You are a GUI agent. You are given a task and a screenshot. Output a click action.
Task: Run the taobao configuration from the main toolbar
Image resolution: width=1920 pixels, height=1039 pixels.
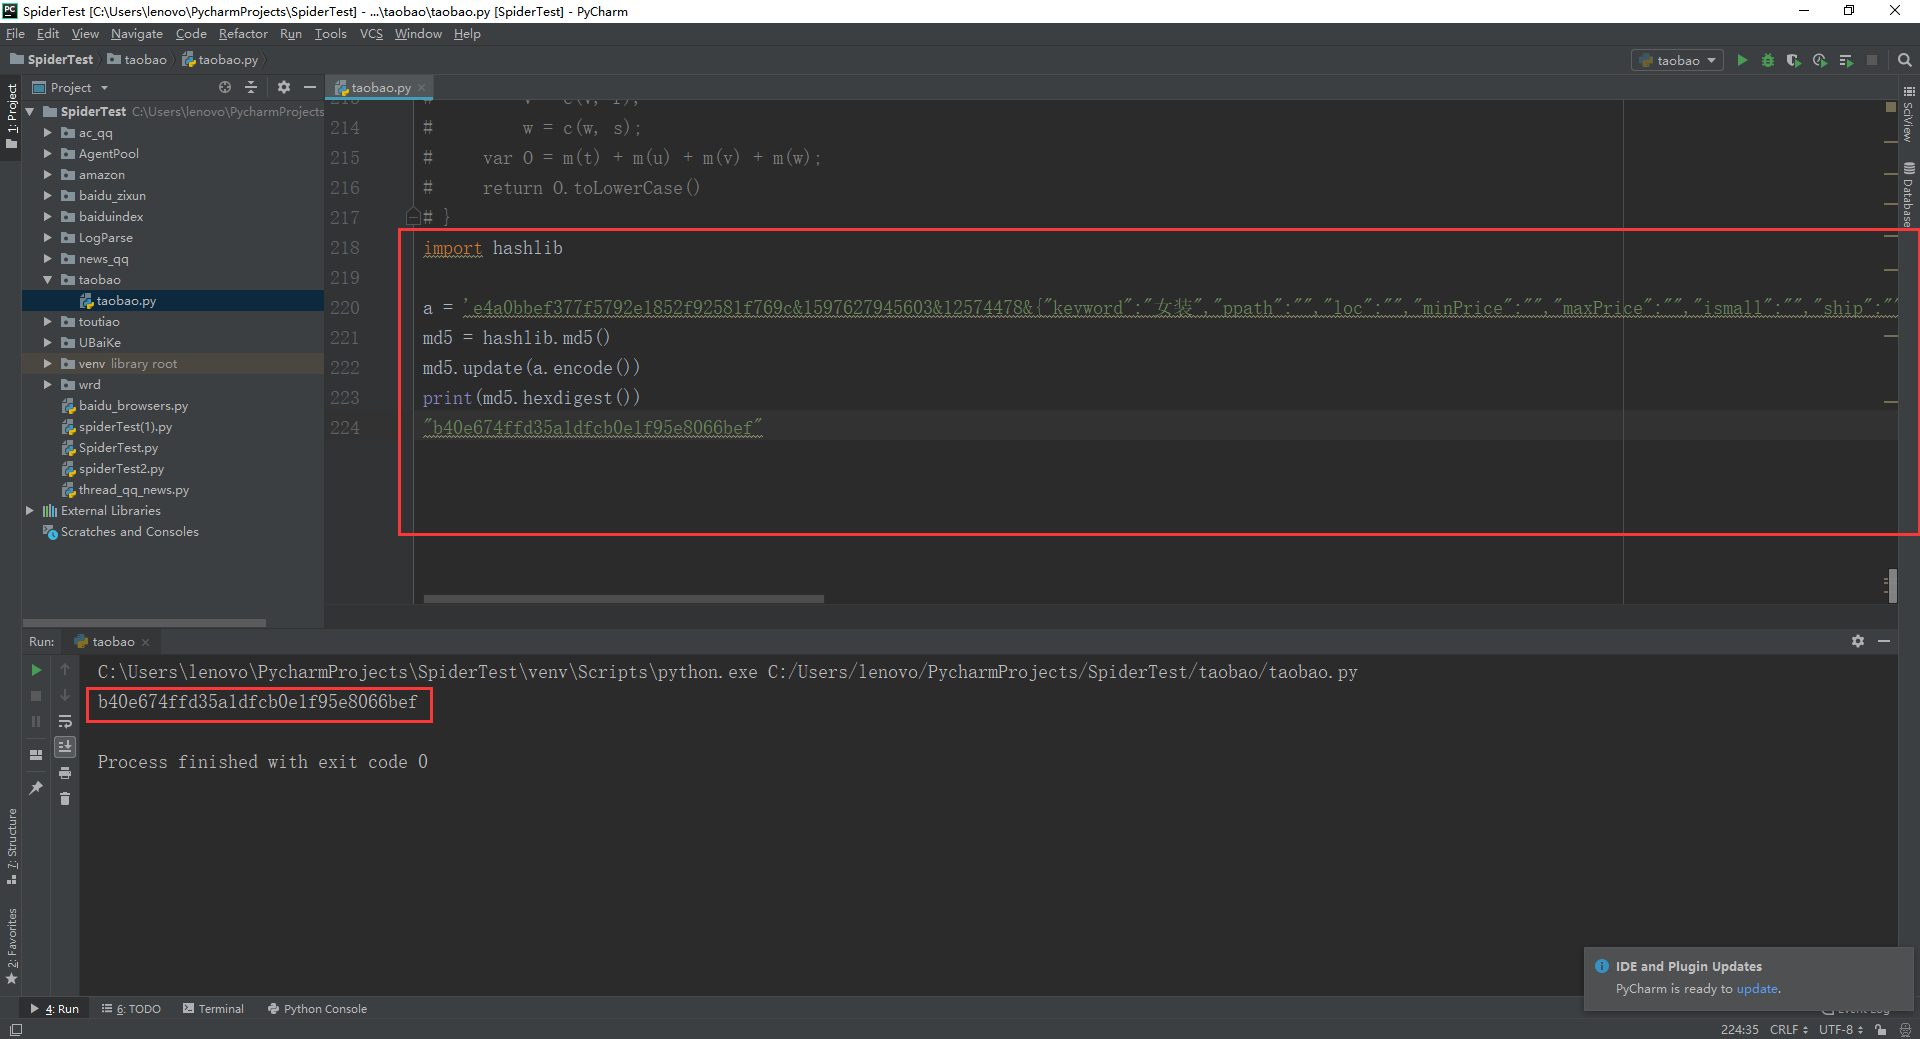(x=1742, y=60)
